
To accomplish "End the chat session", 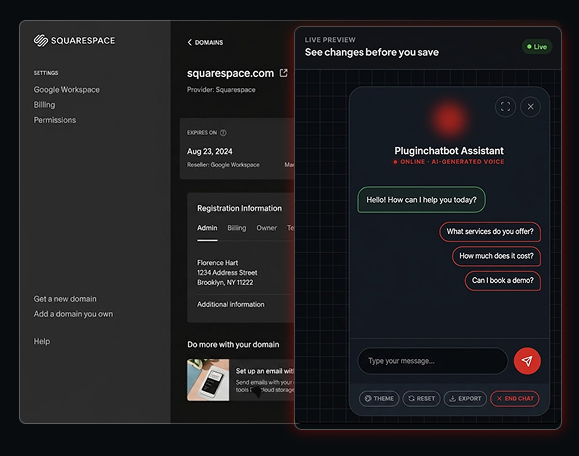I will (515, 398).
